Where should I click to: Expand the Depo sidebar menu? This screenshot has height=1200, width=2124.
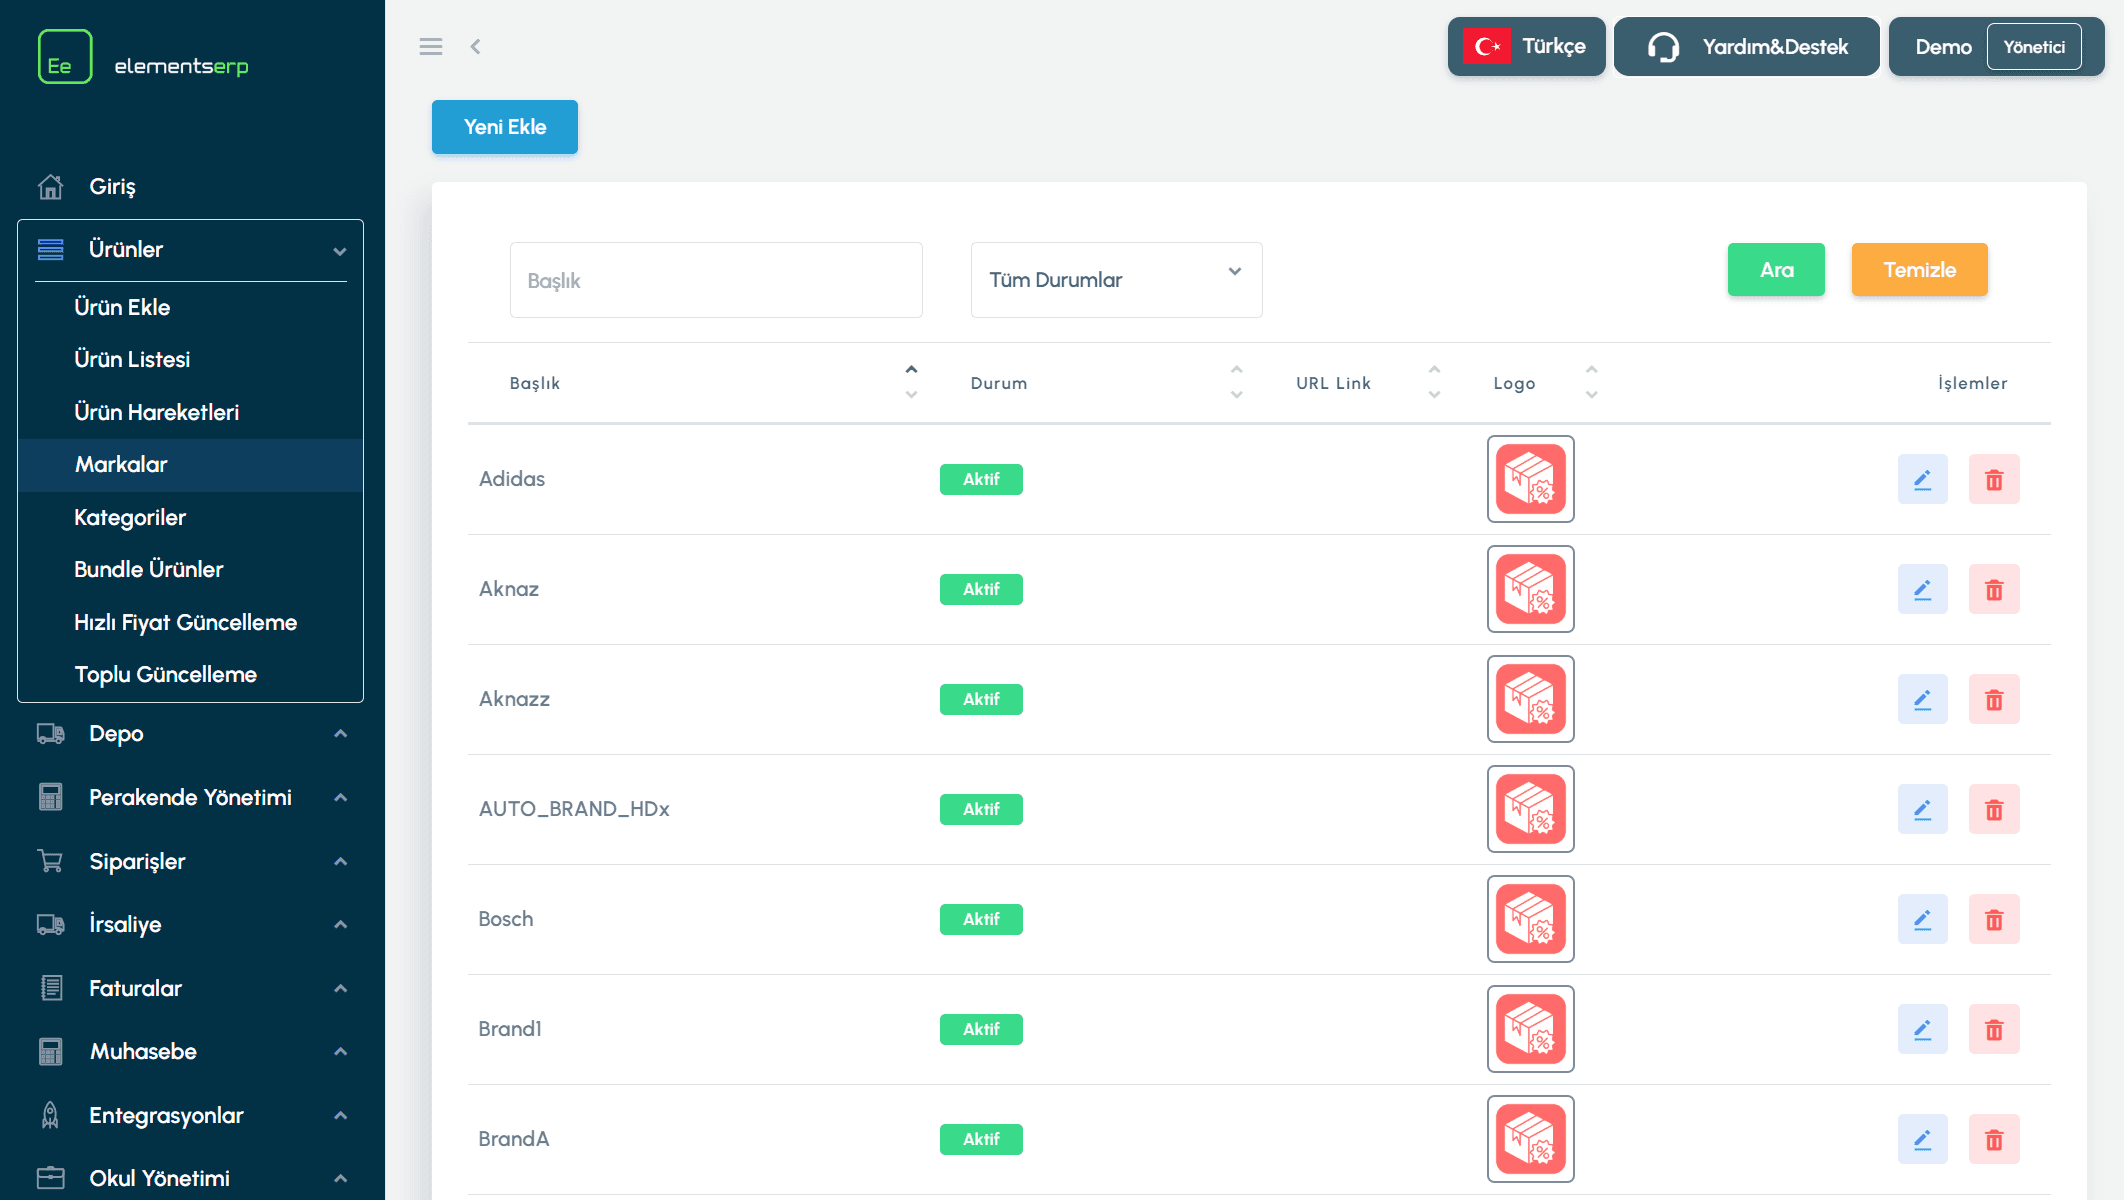[190, 734]
